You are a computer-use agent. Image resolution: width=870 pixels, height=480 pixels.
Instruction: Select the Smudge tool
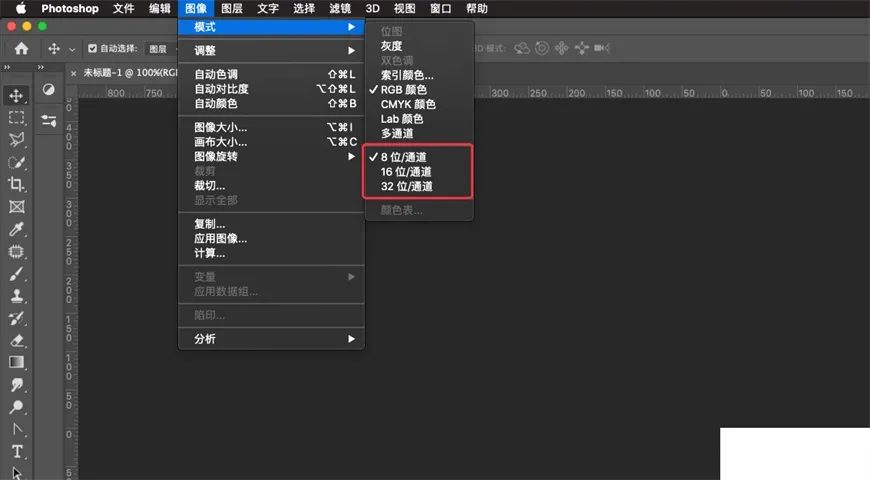tap(16, 384)
